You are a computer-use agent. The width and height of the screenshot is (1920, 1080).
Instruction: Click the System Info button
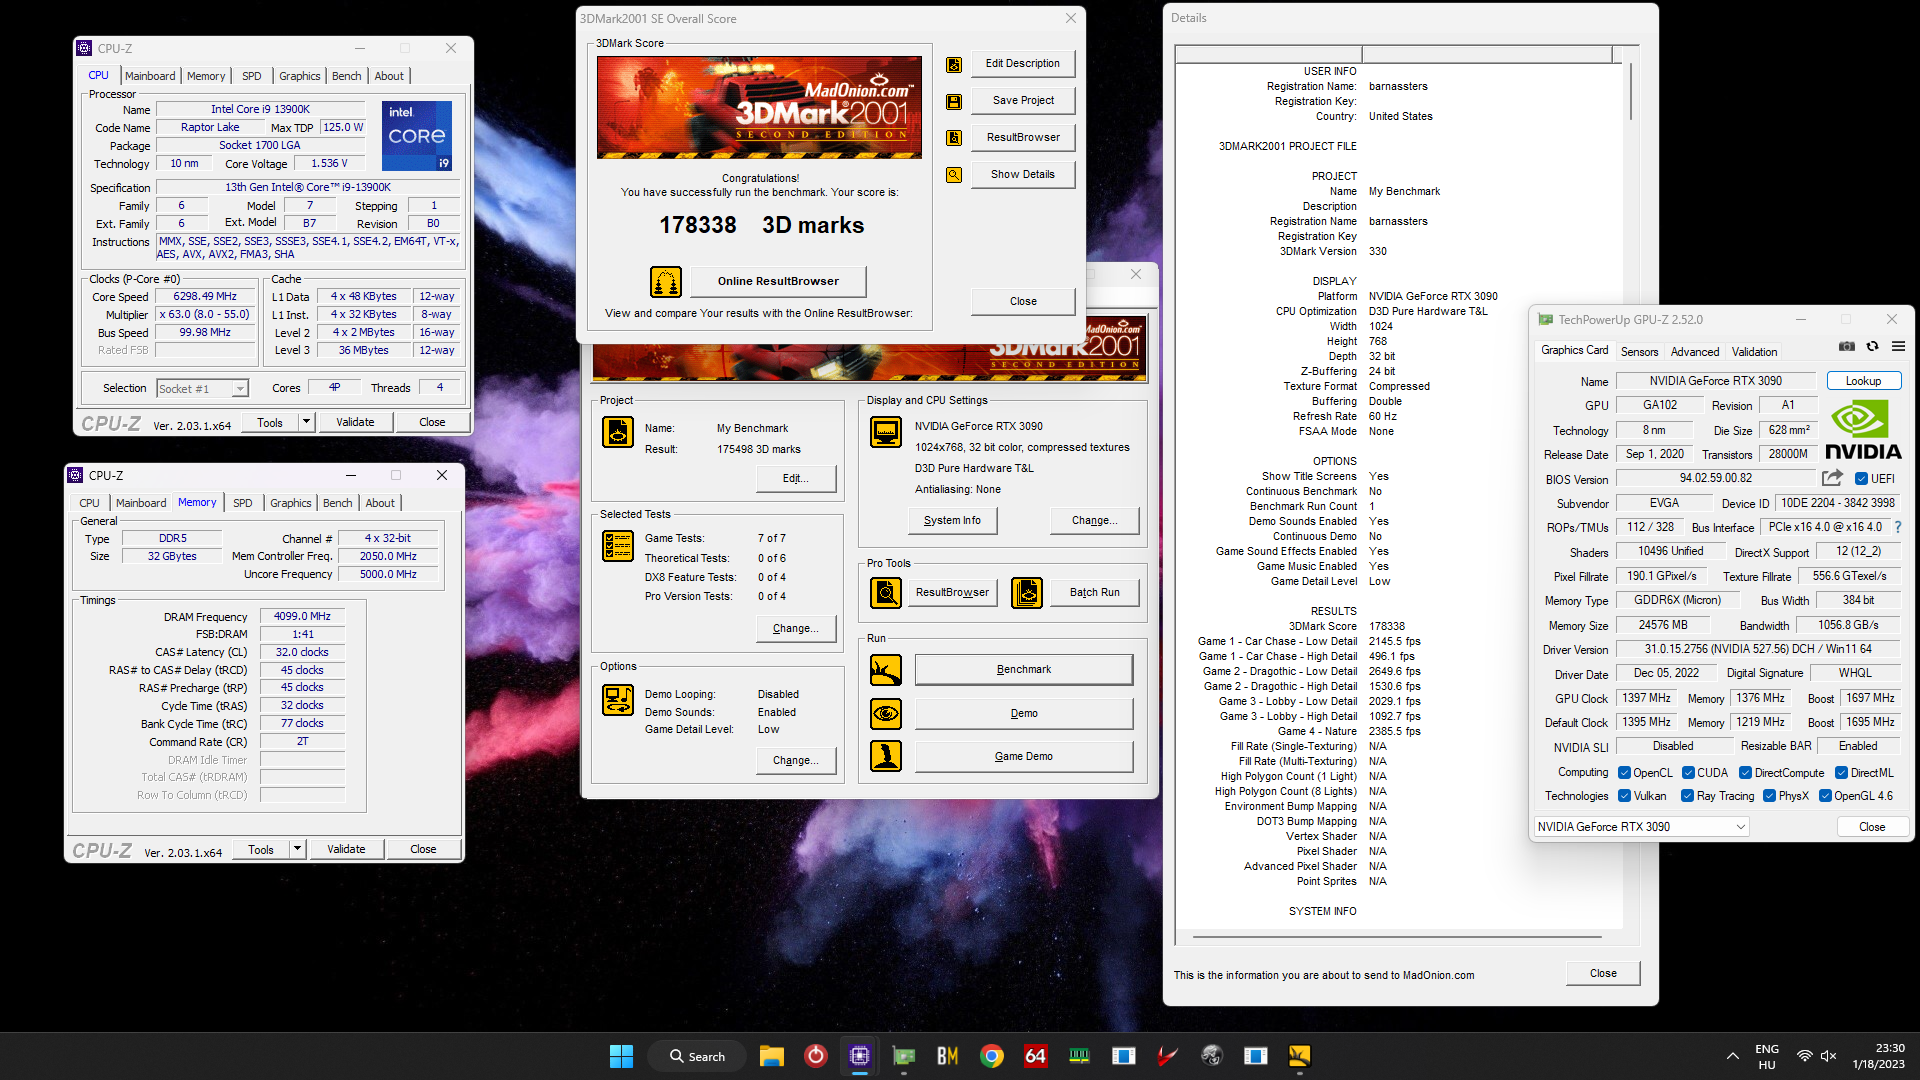click(x=952, y=520)
